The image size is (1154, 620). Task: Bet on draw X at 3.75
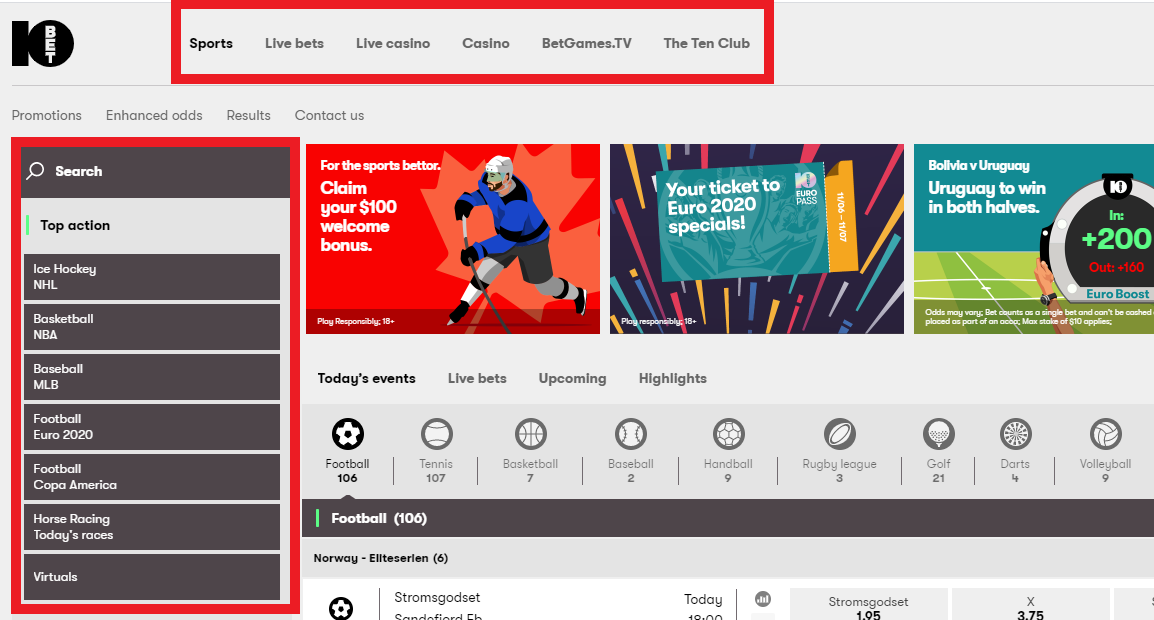(1030, 605)
